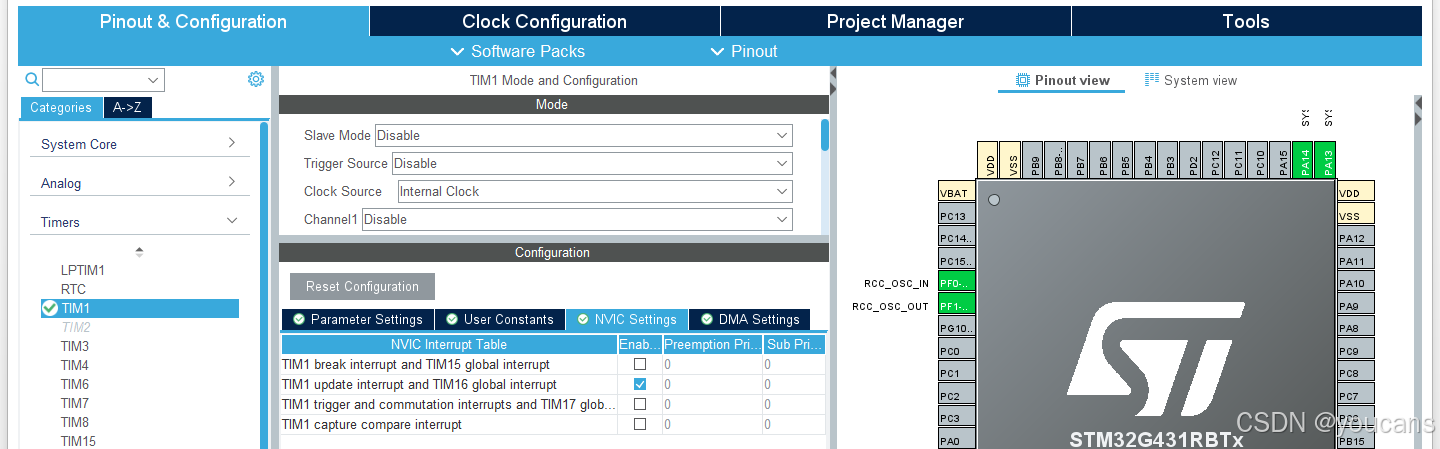This screenshot has height=449, width=1440.
Task: Click the mode panel vertical scrollbar
Action: [x=824, y=135]
